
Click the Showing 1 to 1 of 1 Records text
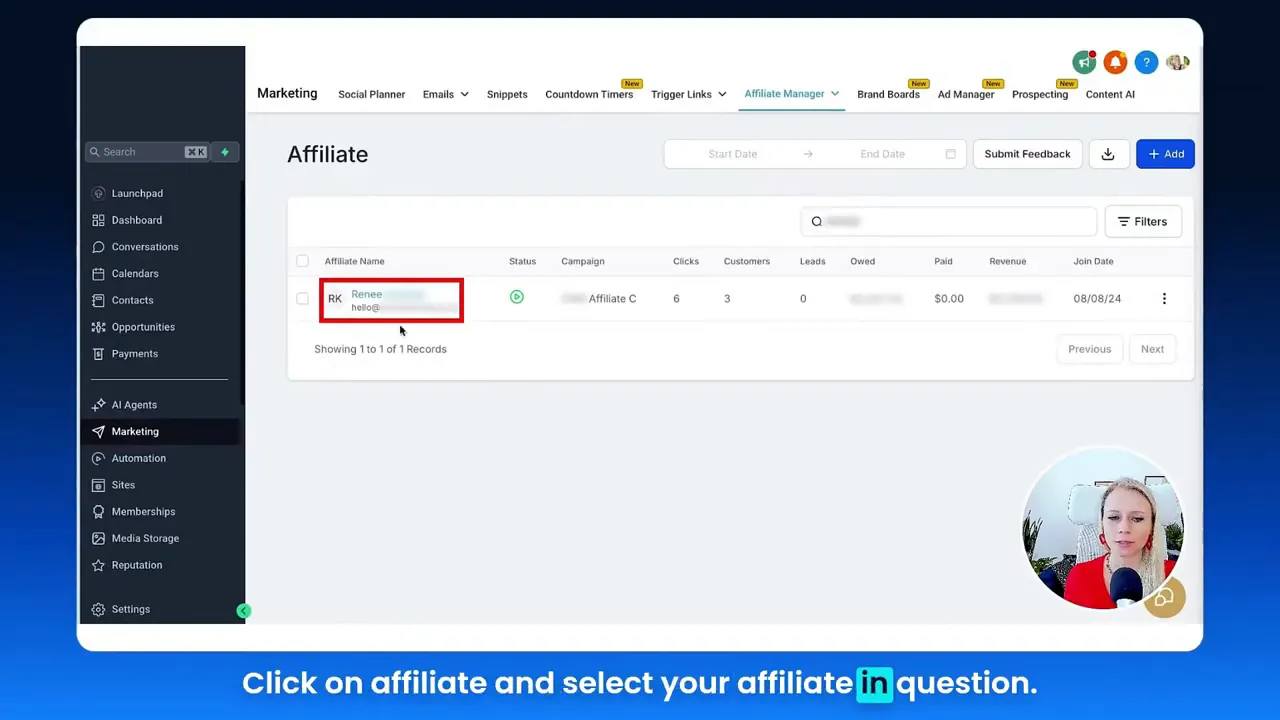[x=380, y=349]
